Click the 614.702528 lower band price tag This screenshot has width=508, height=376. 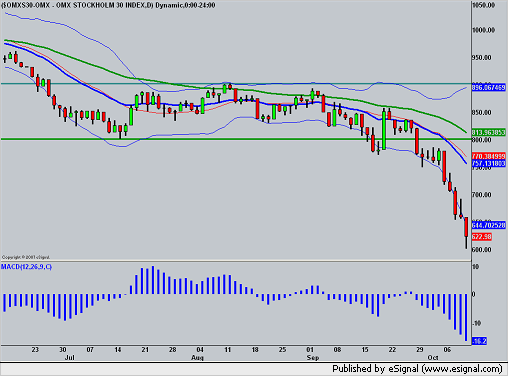489,225
